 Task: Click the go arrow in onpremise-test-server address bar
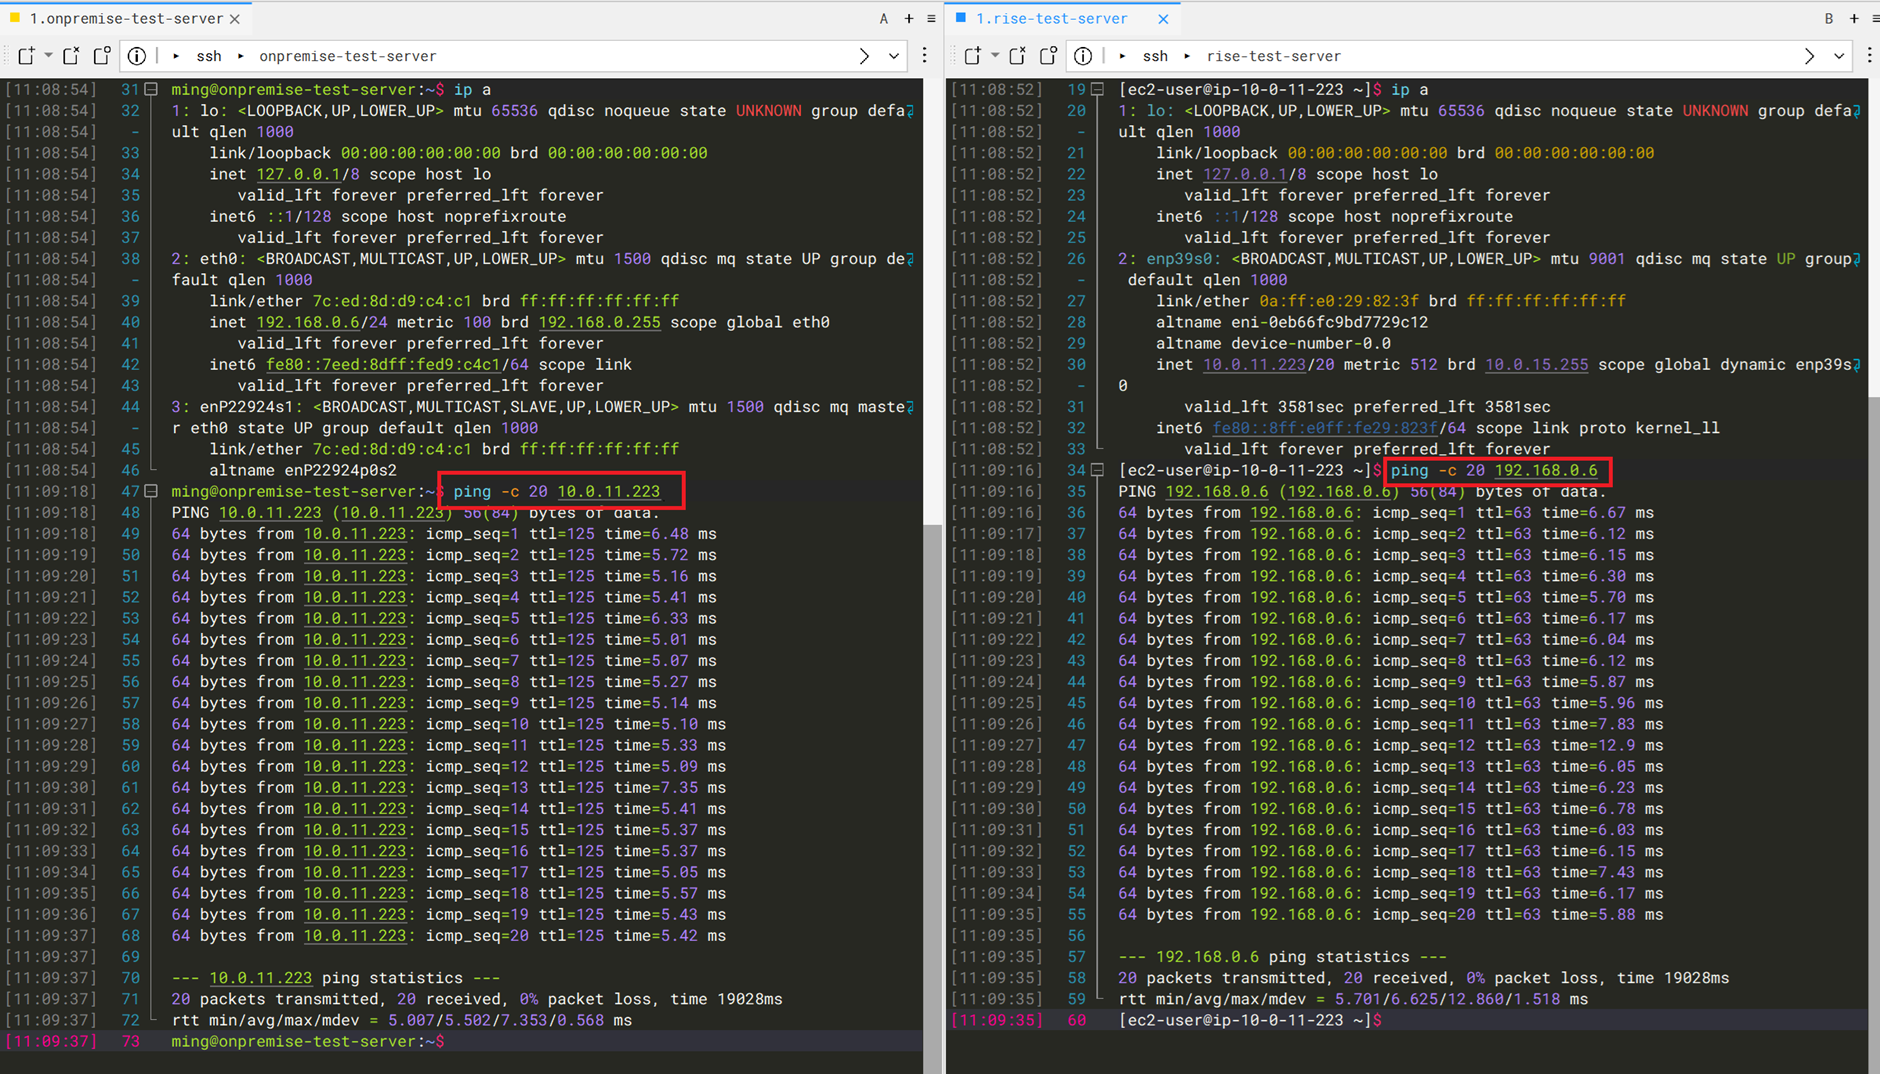coord(864,56)
